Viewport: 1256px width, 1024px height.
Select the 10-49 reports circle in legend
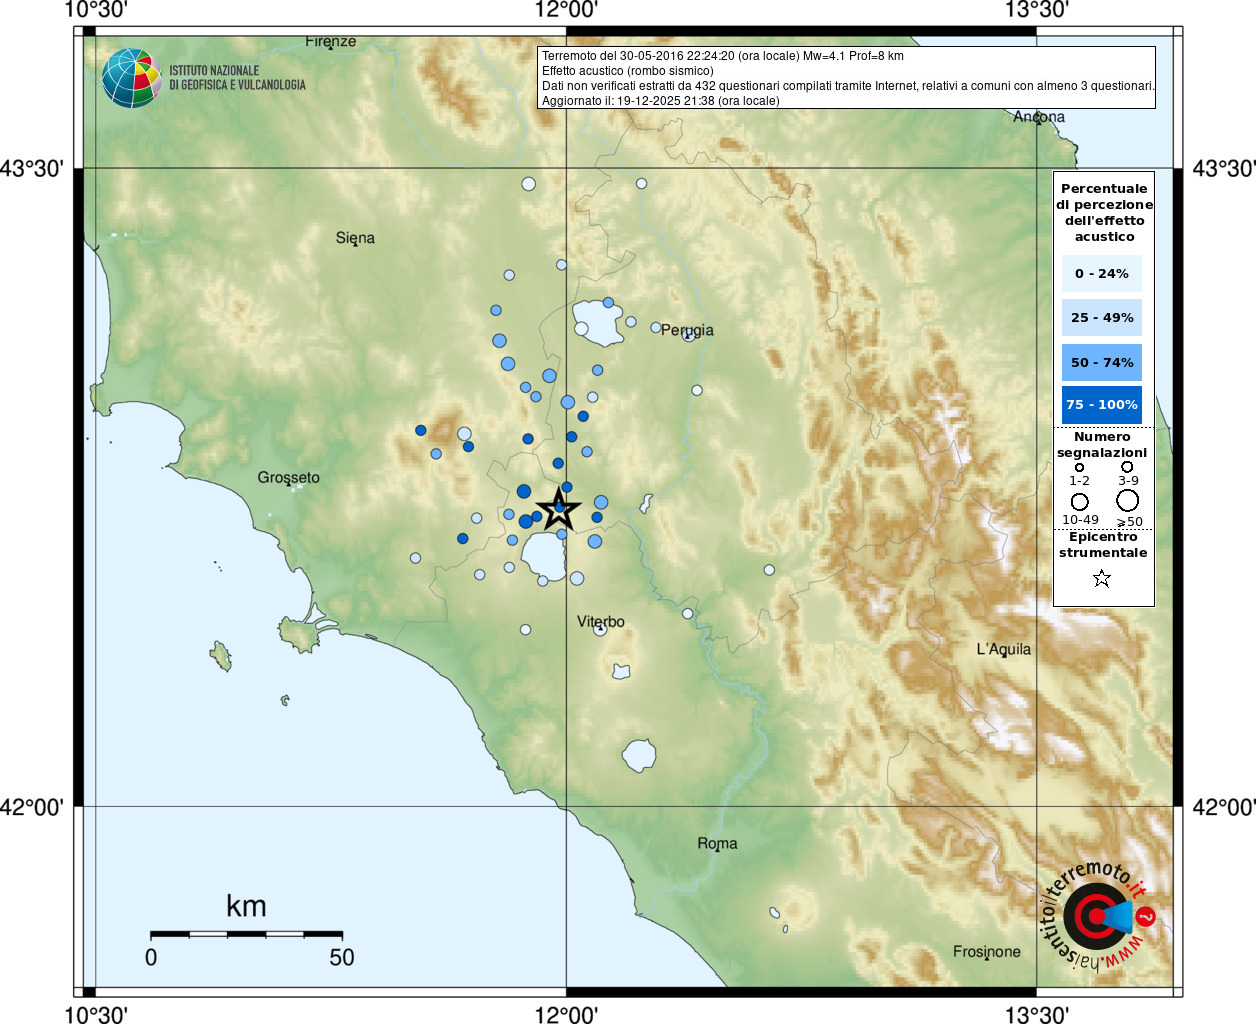[x=1080, y=501]
